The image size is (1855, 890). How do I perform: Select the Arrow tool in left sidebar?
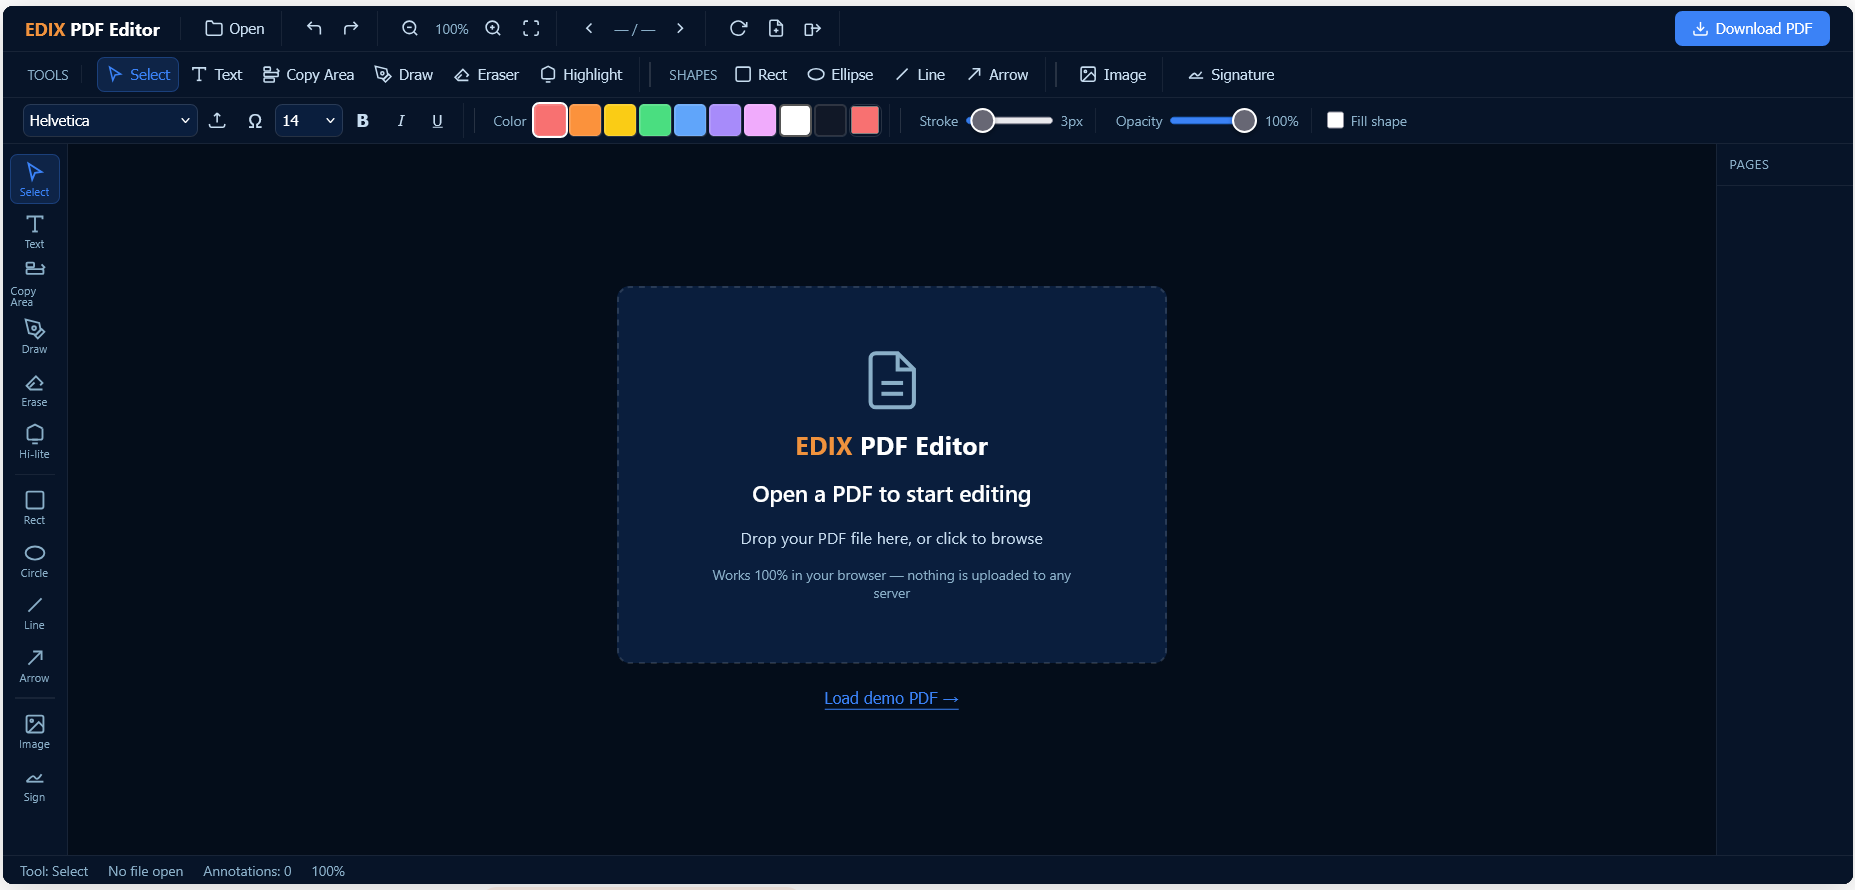34,666
